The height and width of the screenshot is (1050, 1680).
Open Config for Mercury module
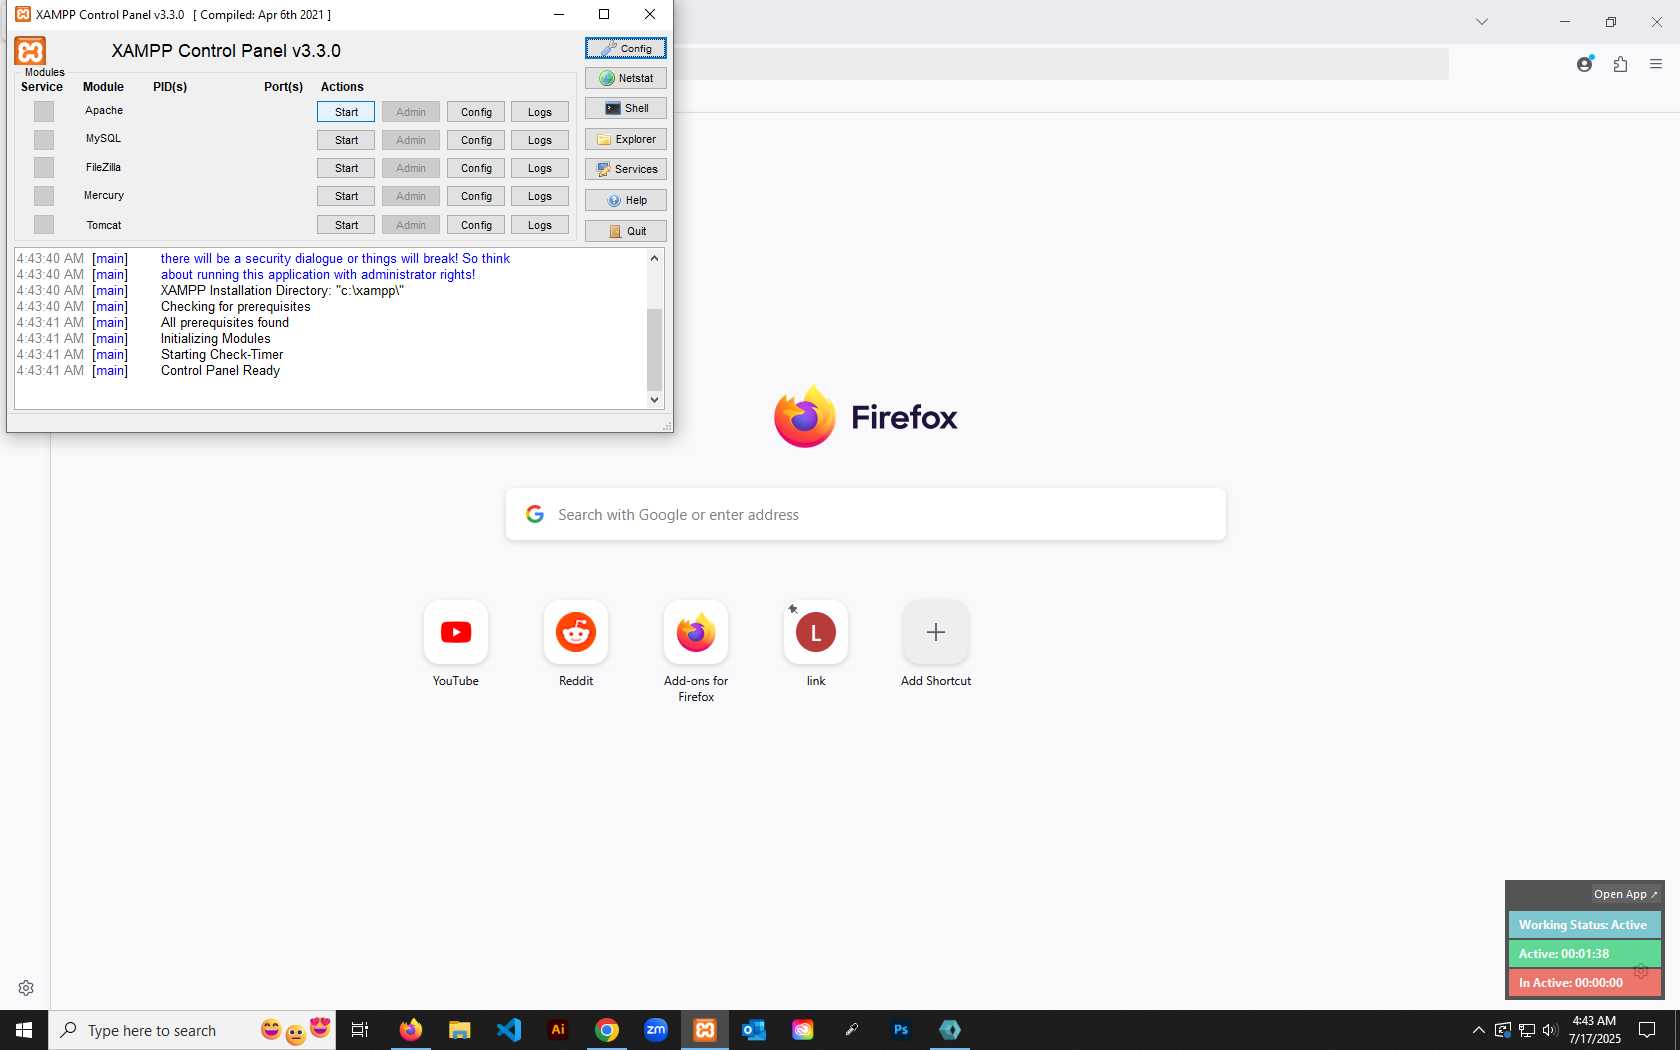pos(476,196)
